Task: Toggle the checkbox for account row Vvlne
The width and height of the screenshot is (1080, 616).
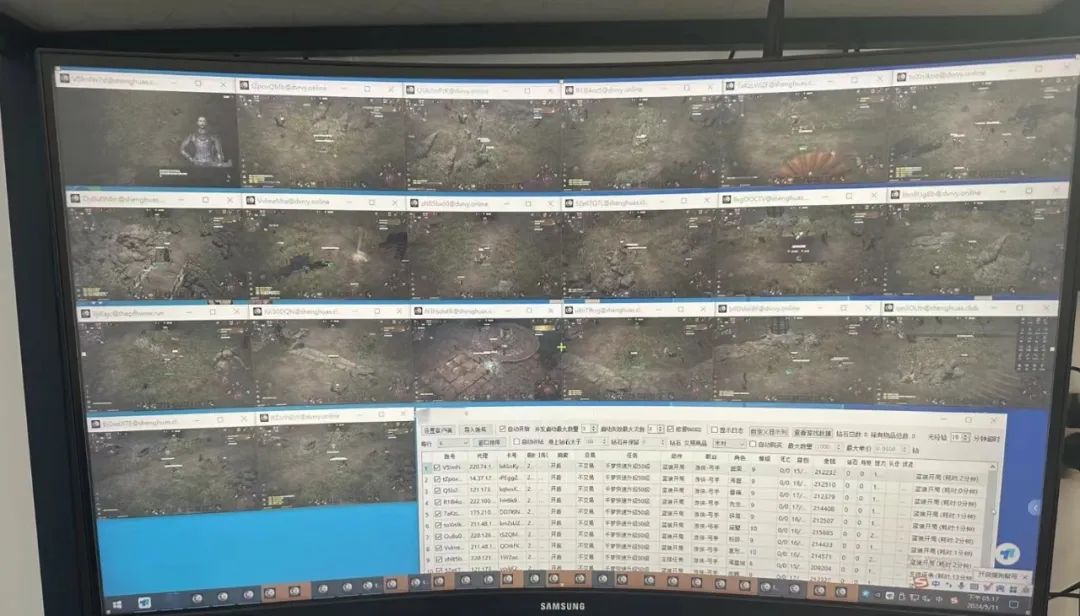Action: (438, 548)
